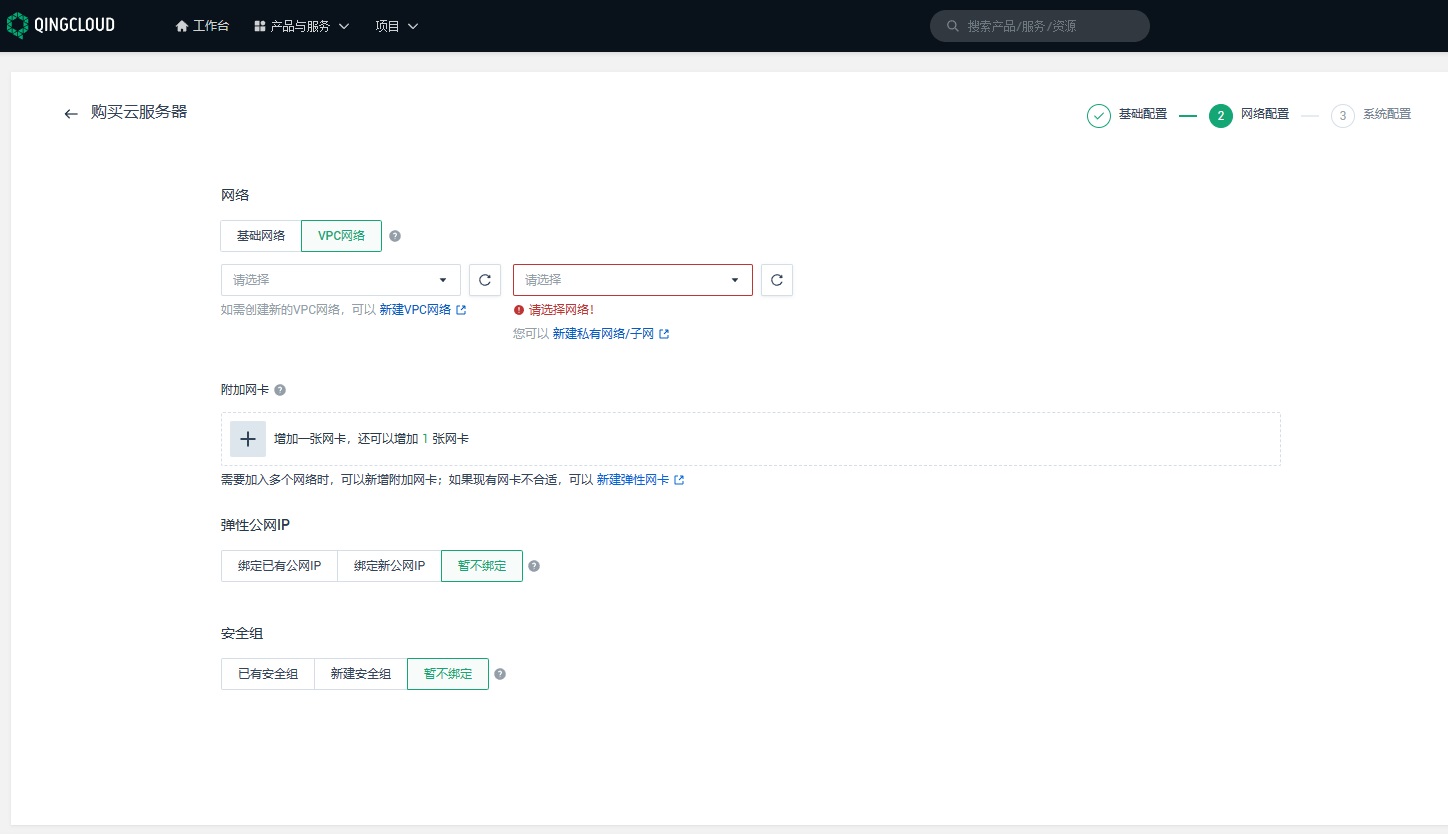The width and height of the screenshot is (1448, 834).
Task: Open the 新建弹性网卡 link
Action: click(634, 479)
